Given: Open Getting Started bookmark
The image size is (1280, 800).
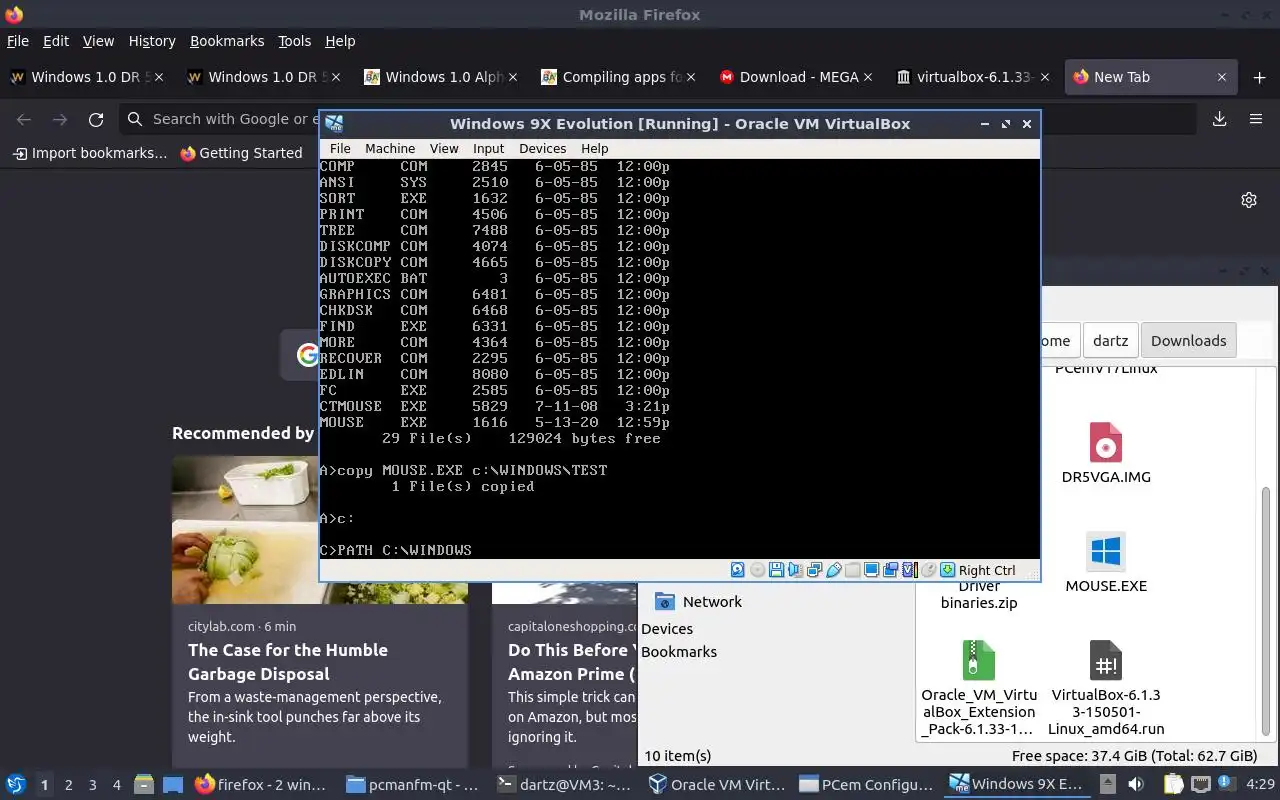Looking at the screenshot, I should click(241, 153).
